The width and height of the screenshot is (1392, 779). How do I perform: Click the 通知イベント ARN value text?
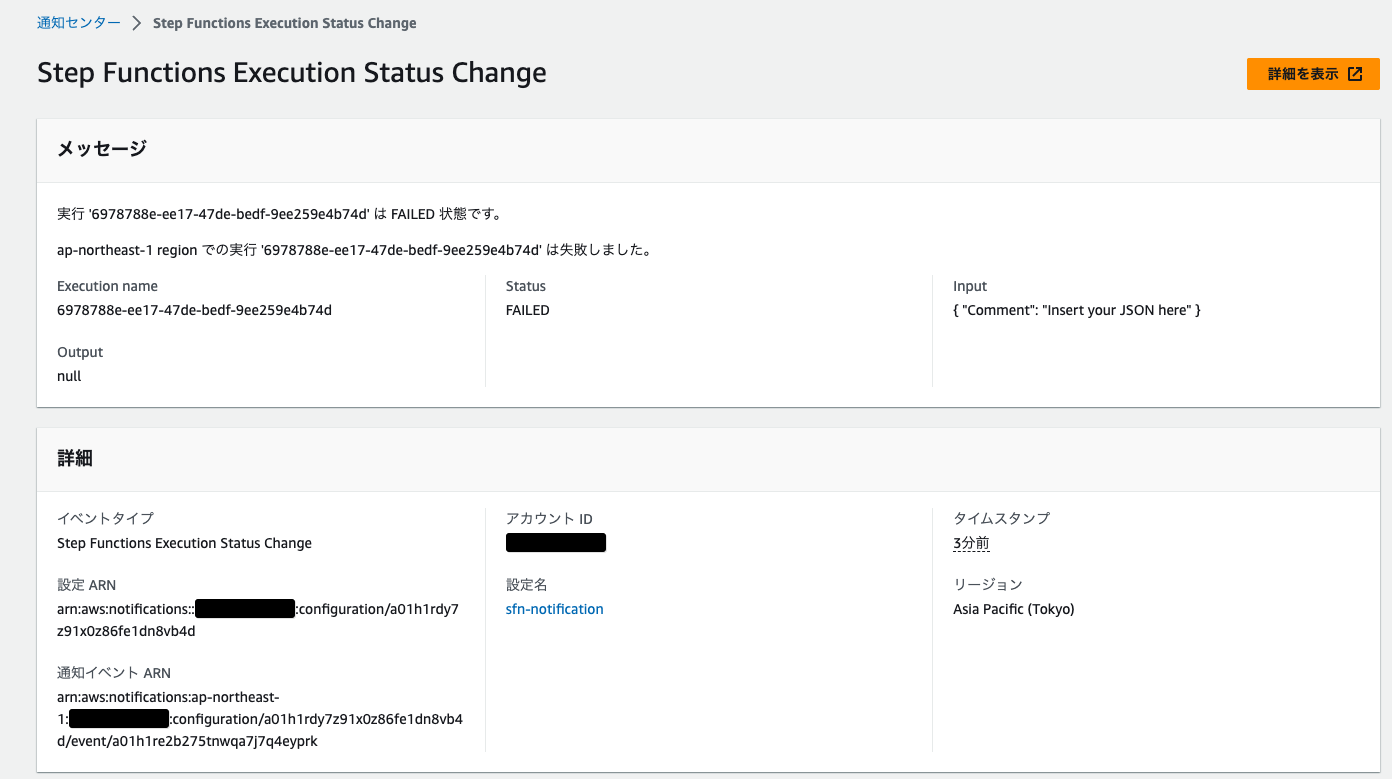pos(257,718)
